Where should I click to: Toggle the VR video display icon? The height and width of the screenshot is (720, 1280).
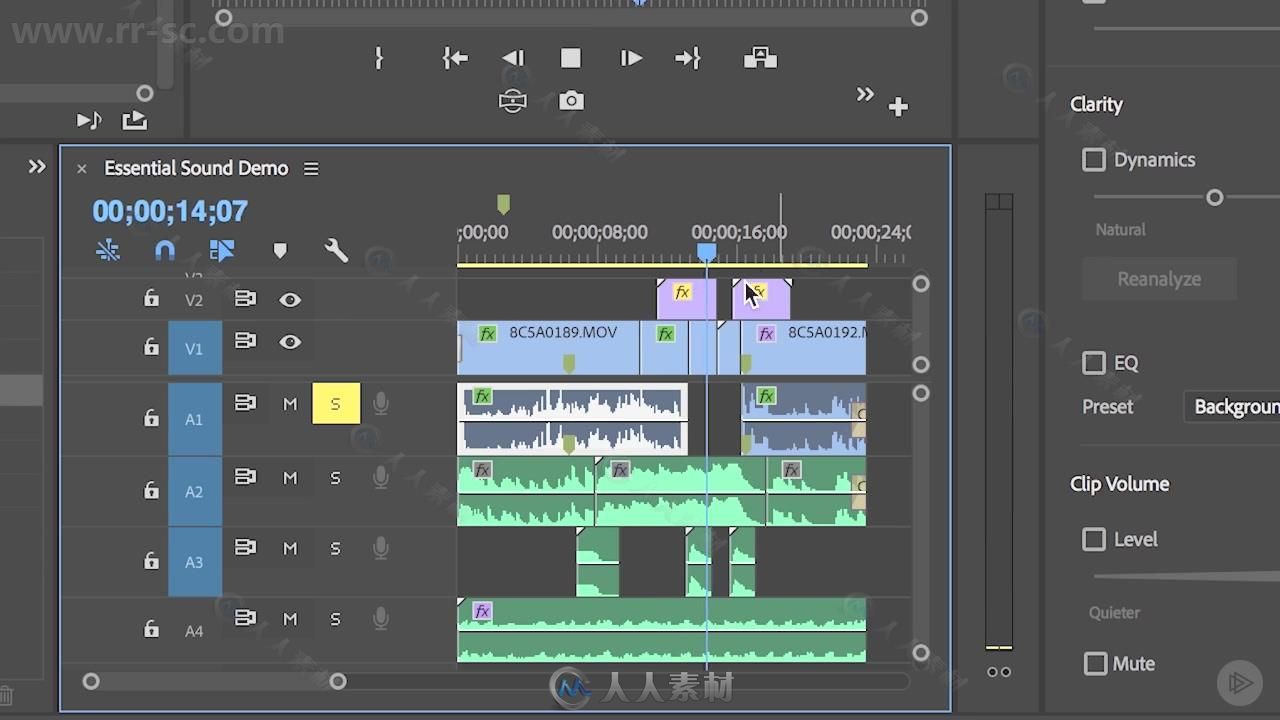tap(513, 101)
